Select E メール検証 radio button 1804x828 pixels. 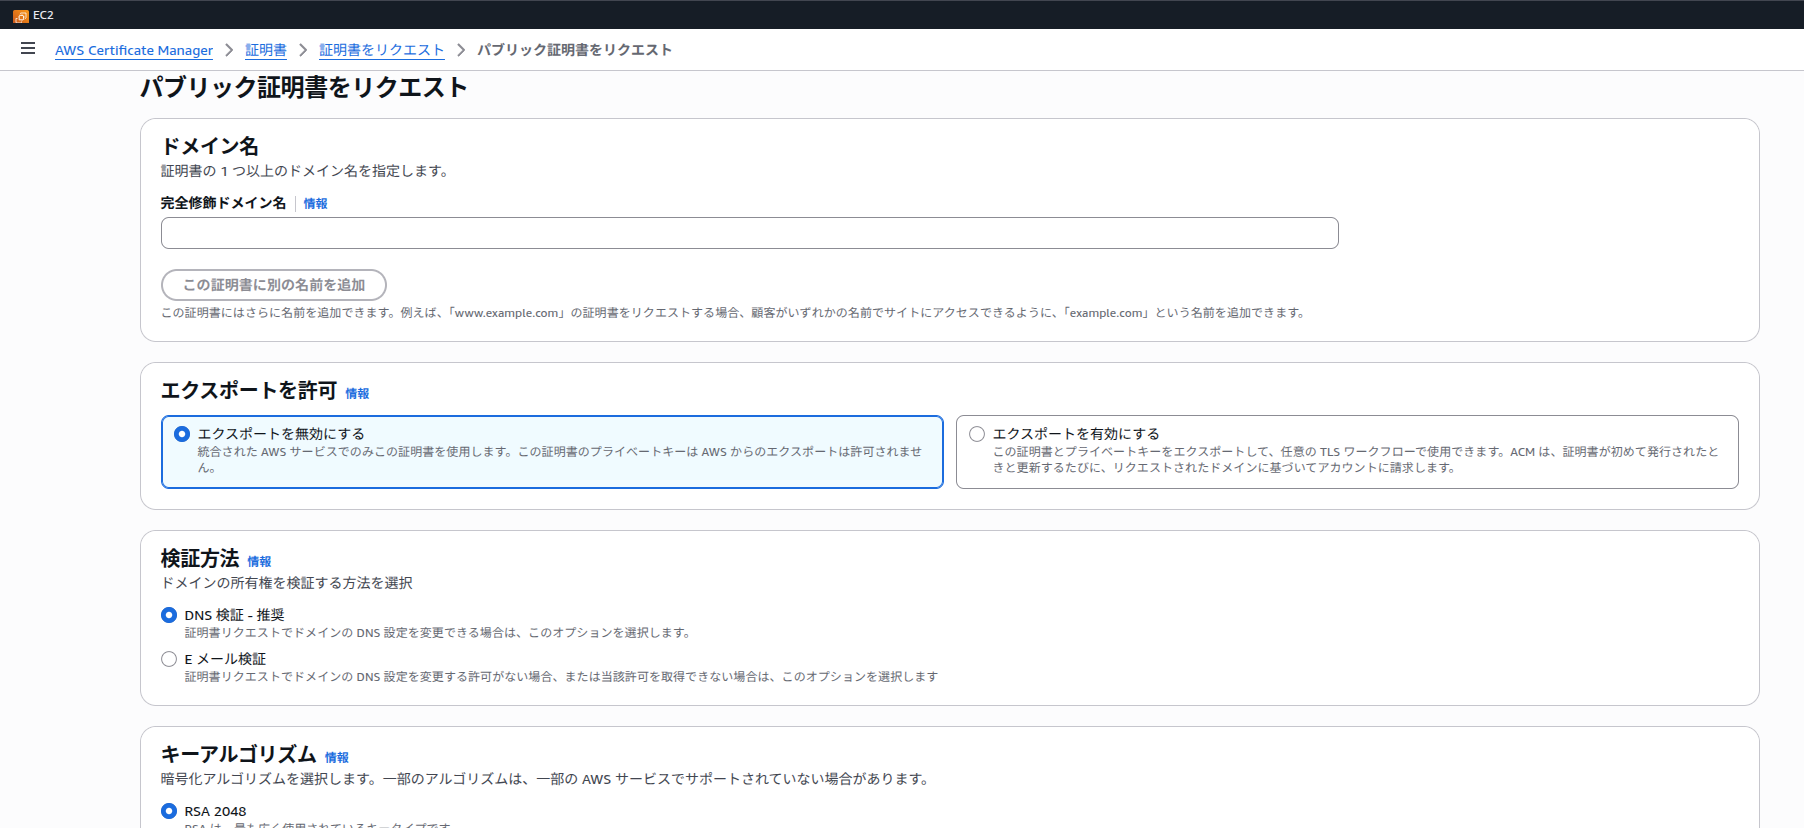[x=169, y=659]
